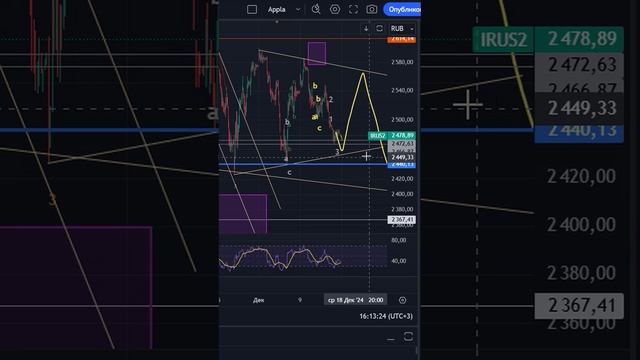Select the lower purple rectangle drawing
640x360 pixels.
(x=243, y=213)
